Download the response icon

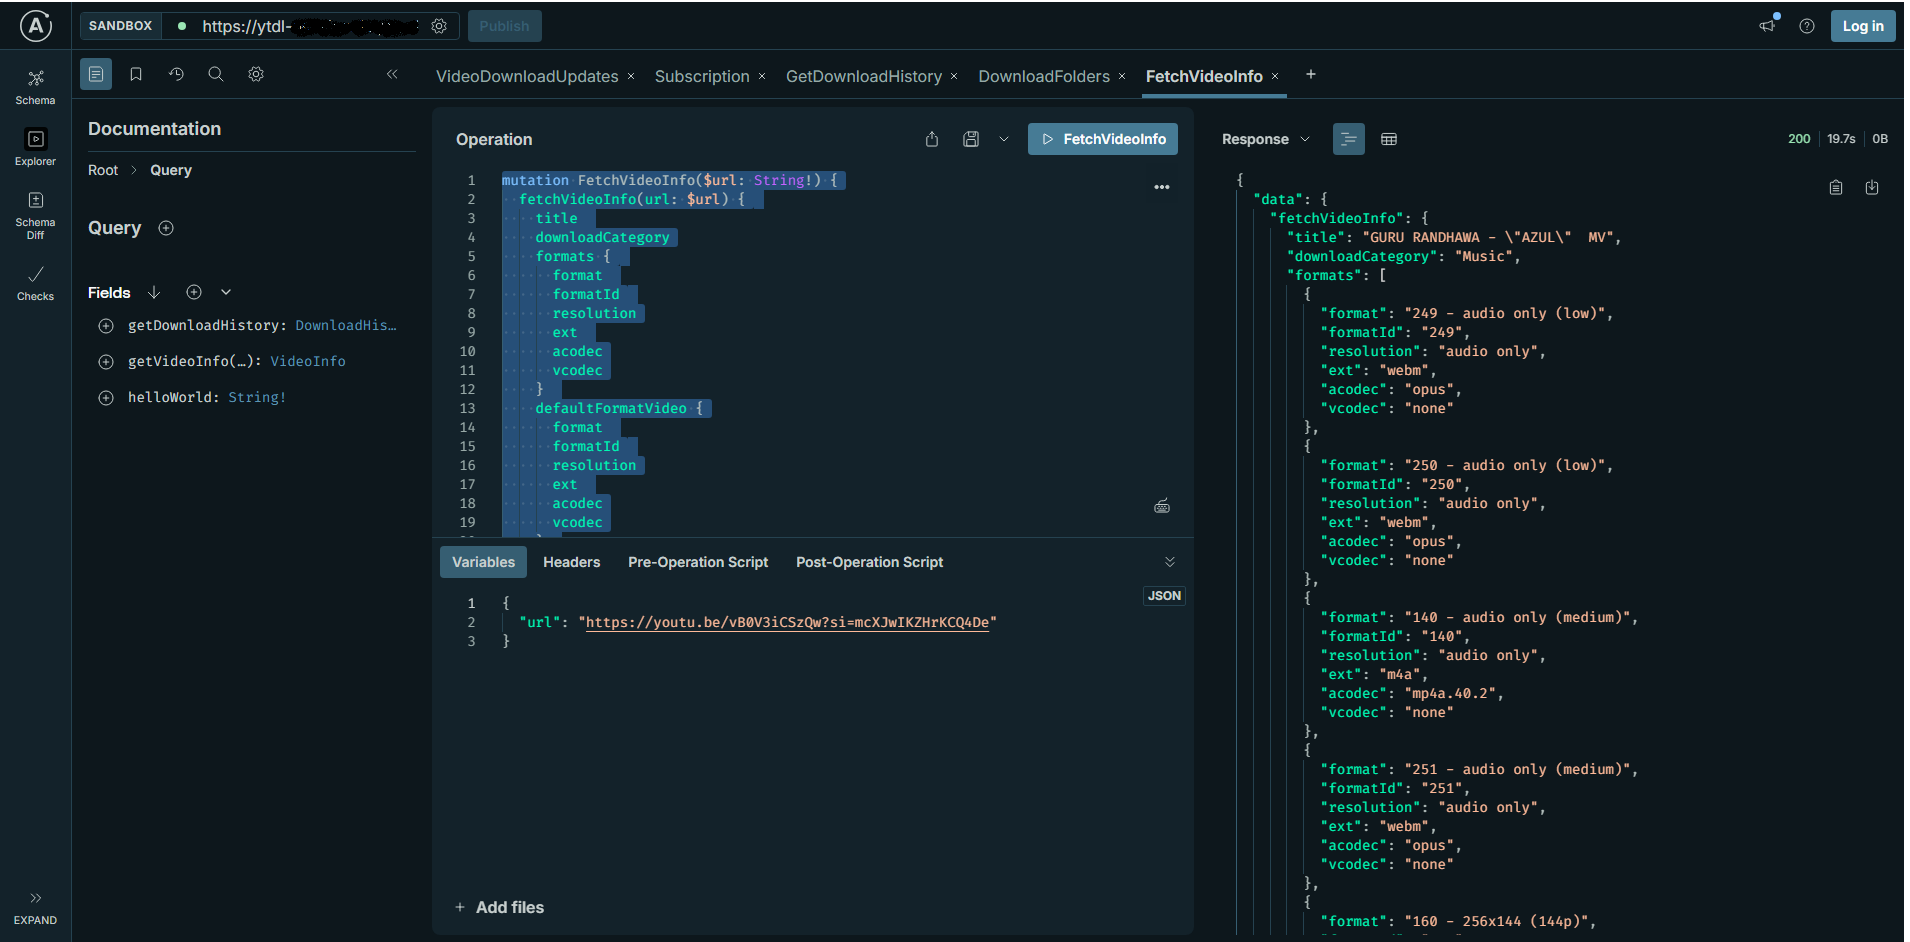click(x=1872, y=188)
